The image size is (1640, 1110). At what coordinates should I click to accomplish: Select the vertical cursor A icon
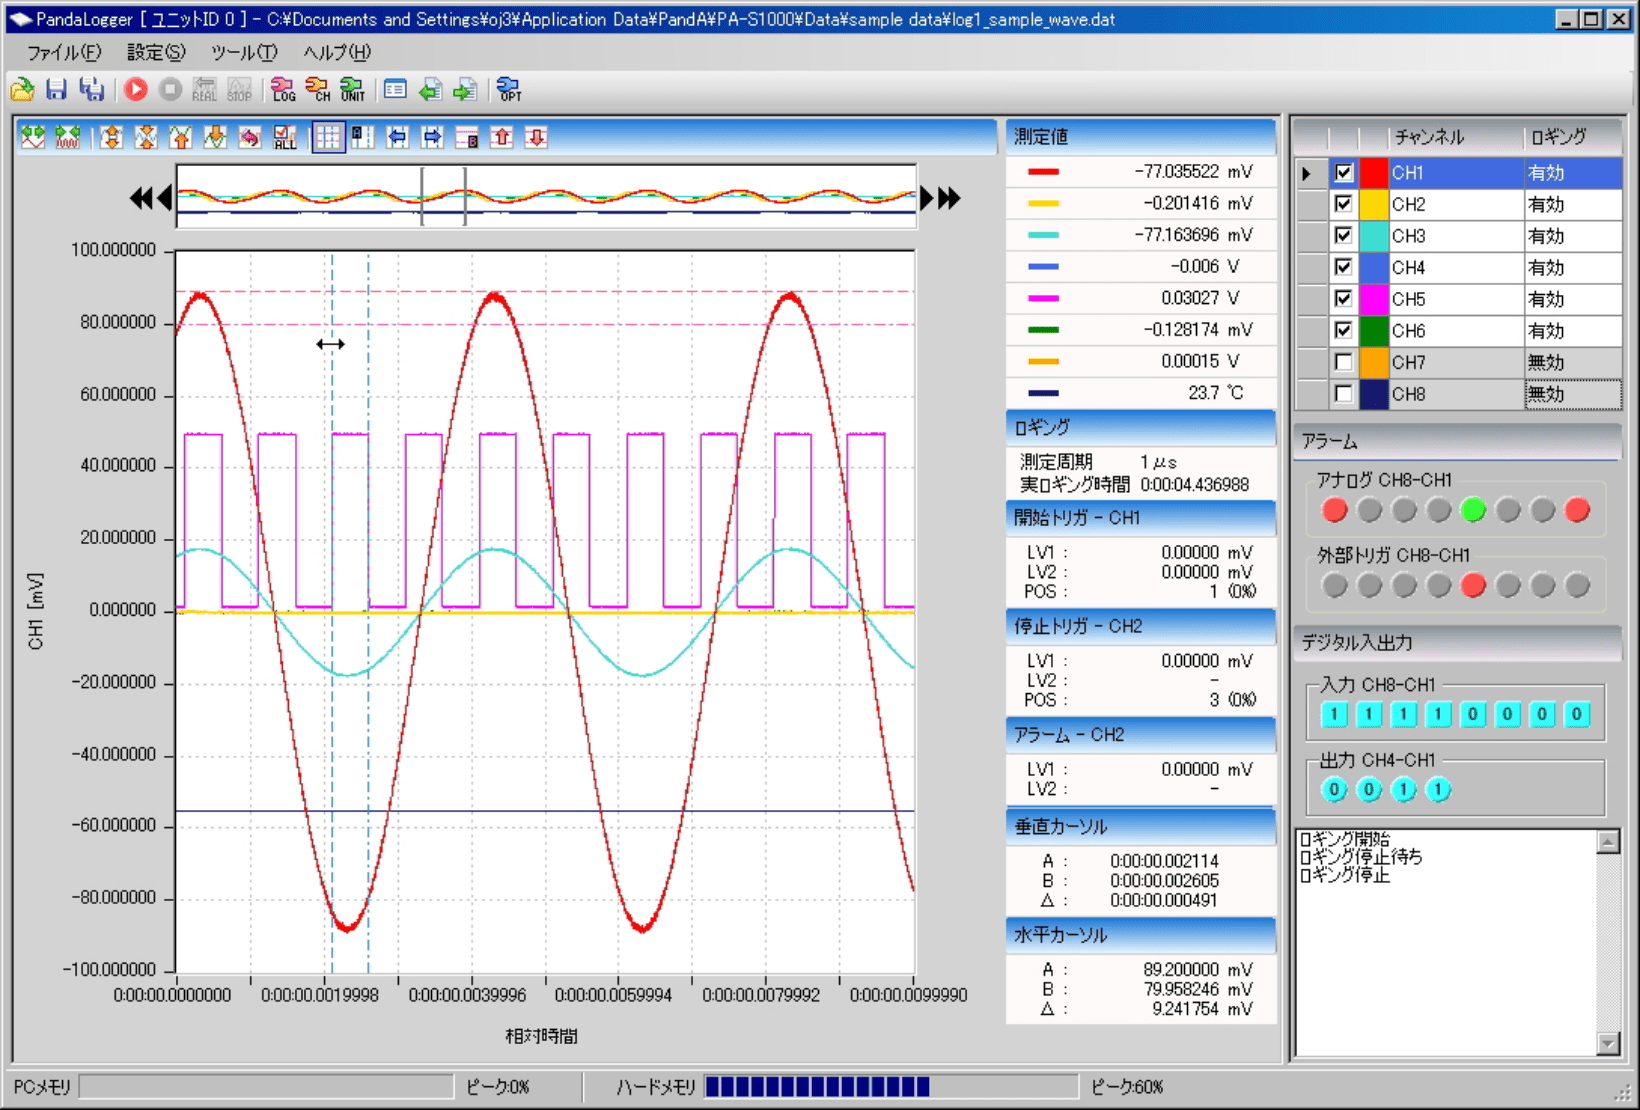[363, 137]
